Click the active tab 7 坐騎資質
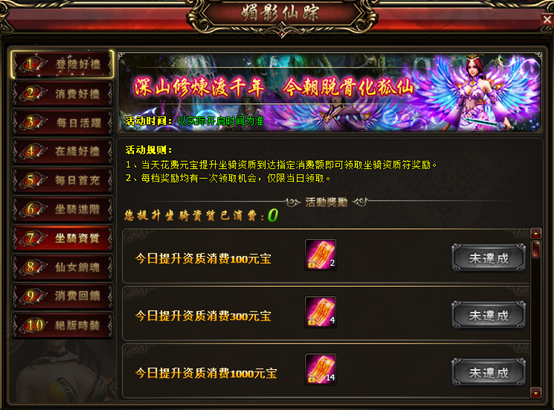The height and width of the screenshot is (410, 554). pyautogui.click(x=63, y=238)
